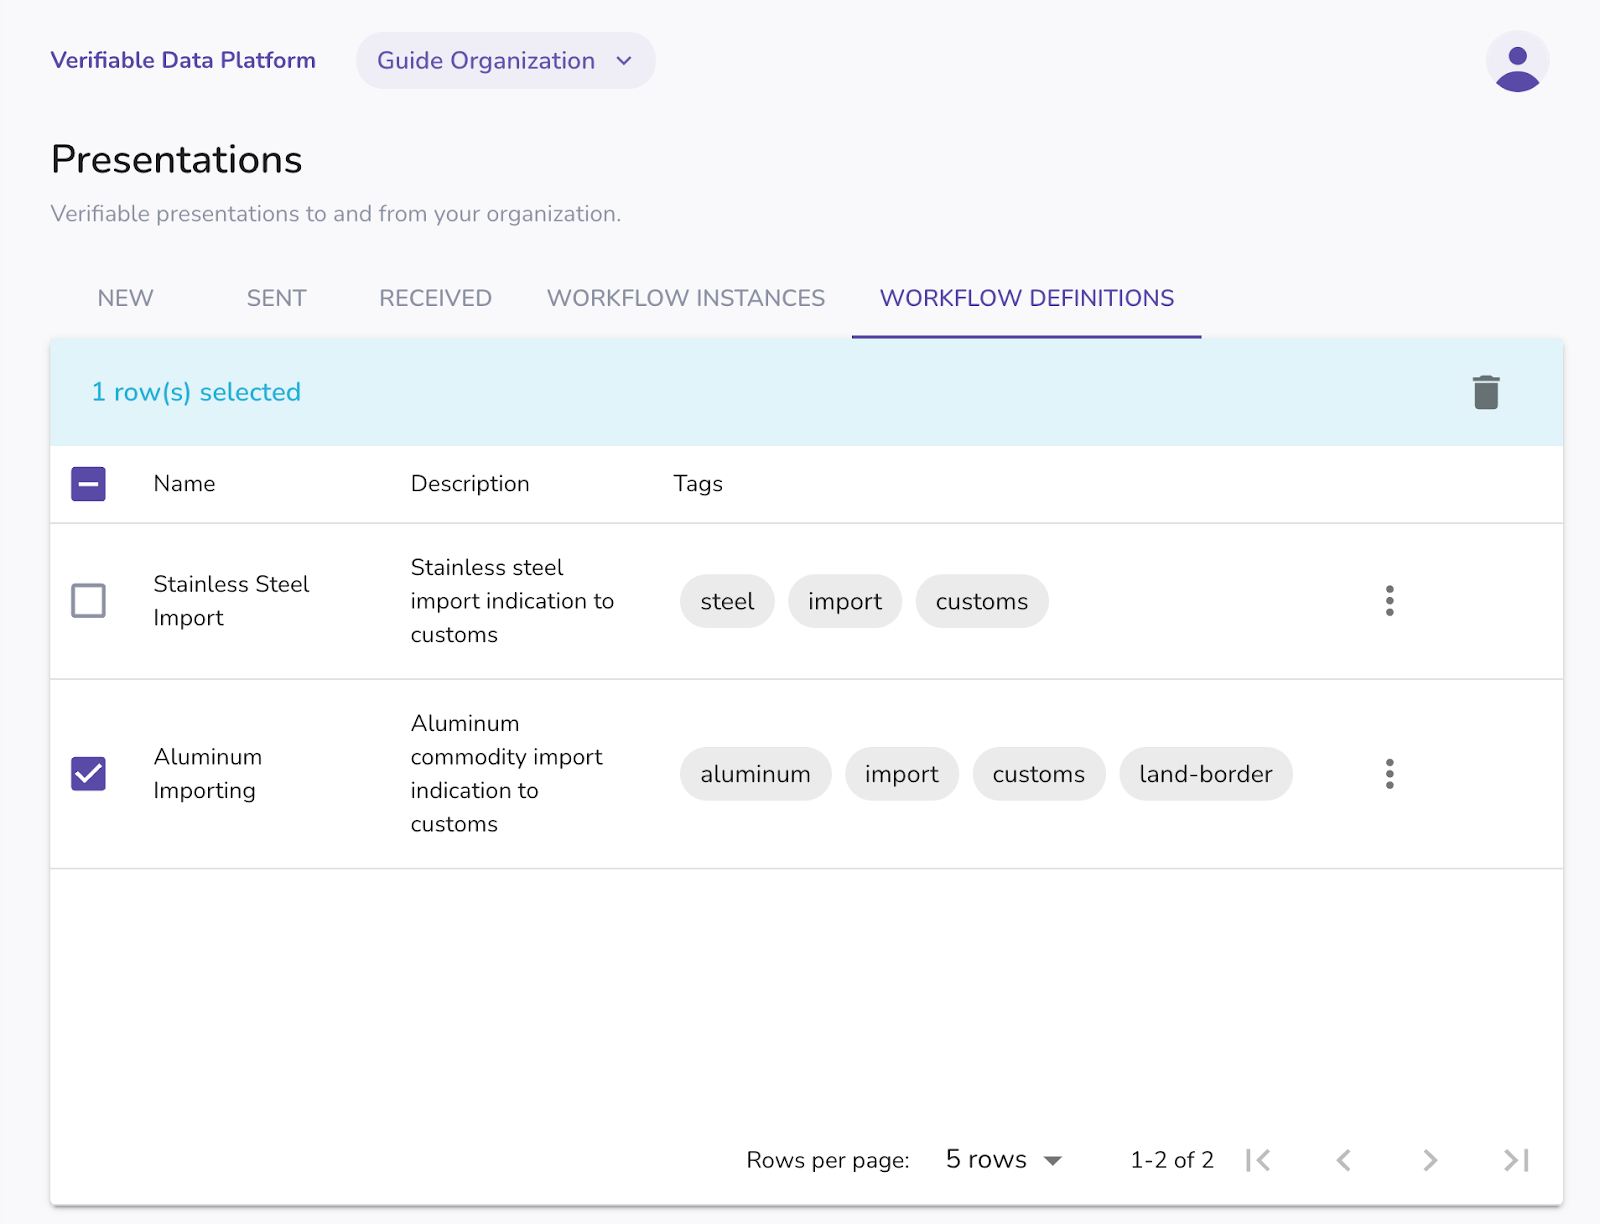
Task: Open actions menu for Aluminum Importing
Action: point(1389,774)
